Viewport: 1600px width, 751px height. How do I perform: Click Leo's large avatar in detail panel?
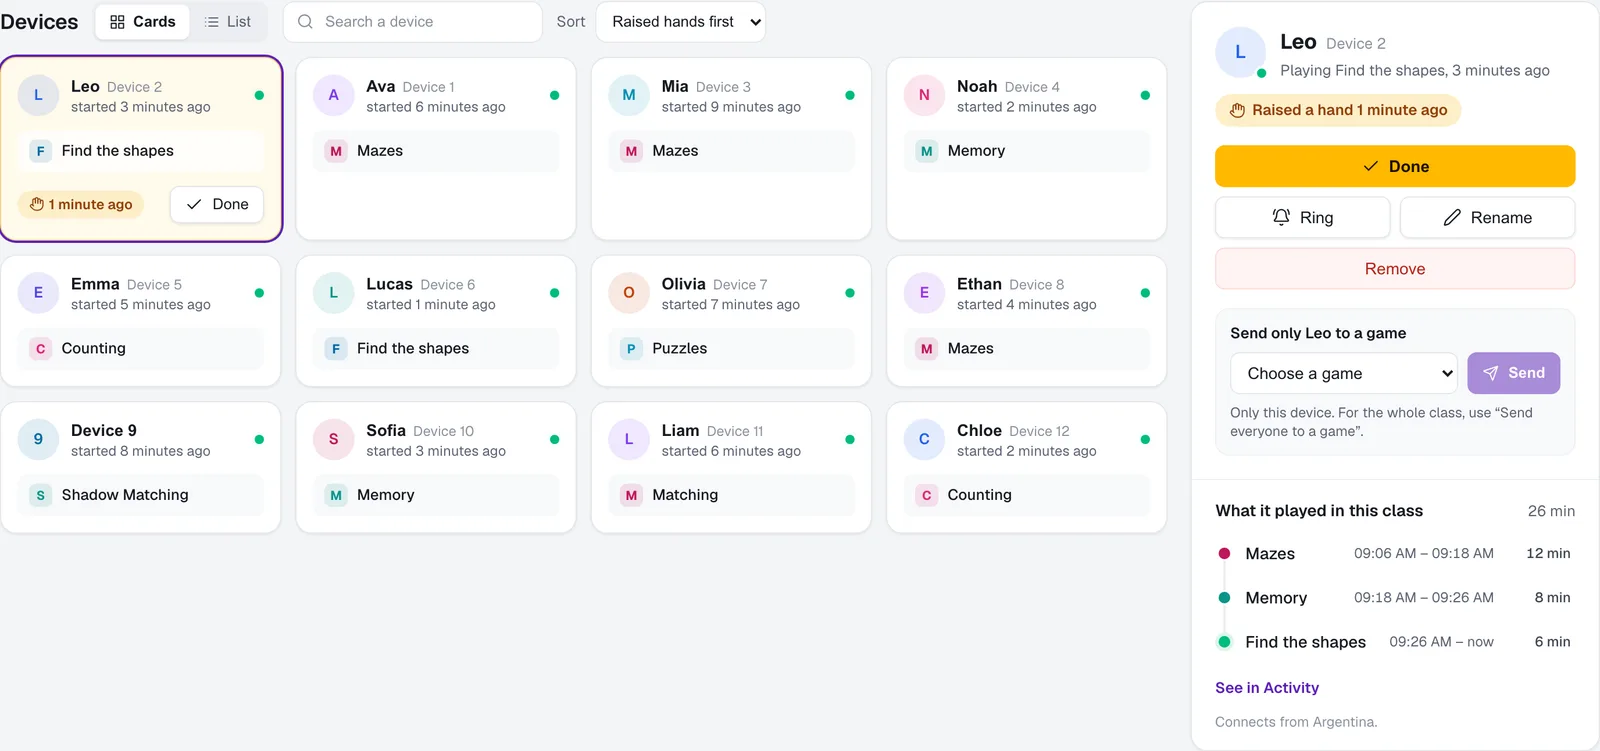(1240, 52)
